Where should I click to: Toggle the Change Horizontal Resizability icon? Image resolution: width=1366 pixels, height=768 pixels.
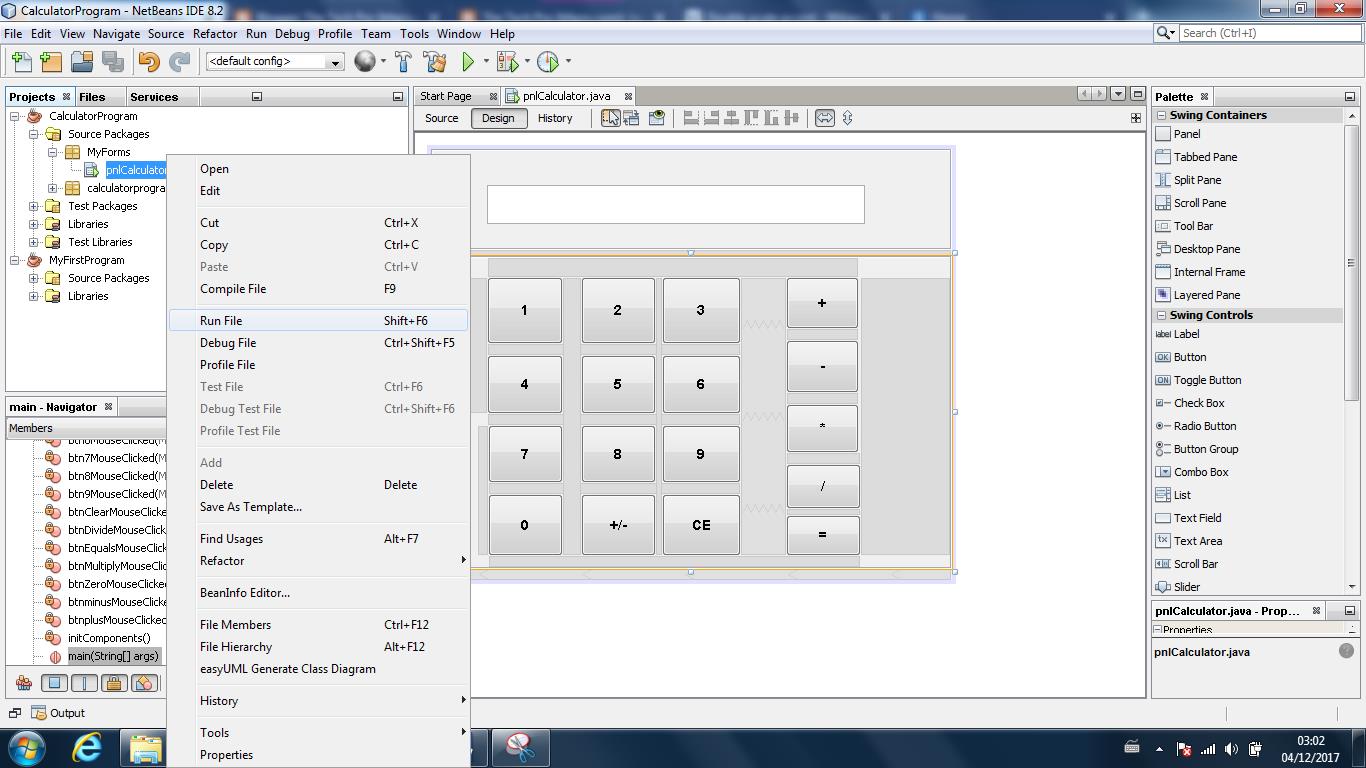(x=824, y=118)
